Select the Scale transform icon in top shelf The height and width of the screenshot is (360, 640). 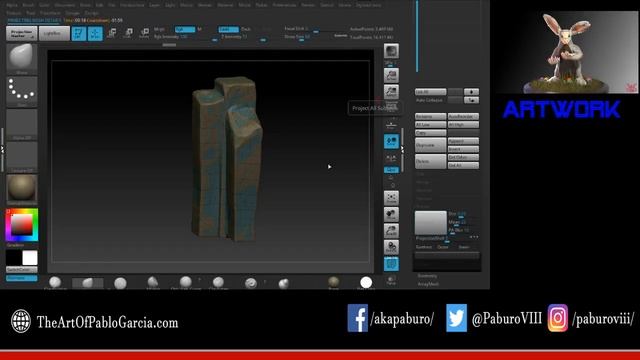click(128, 33)
